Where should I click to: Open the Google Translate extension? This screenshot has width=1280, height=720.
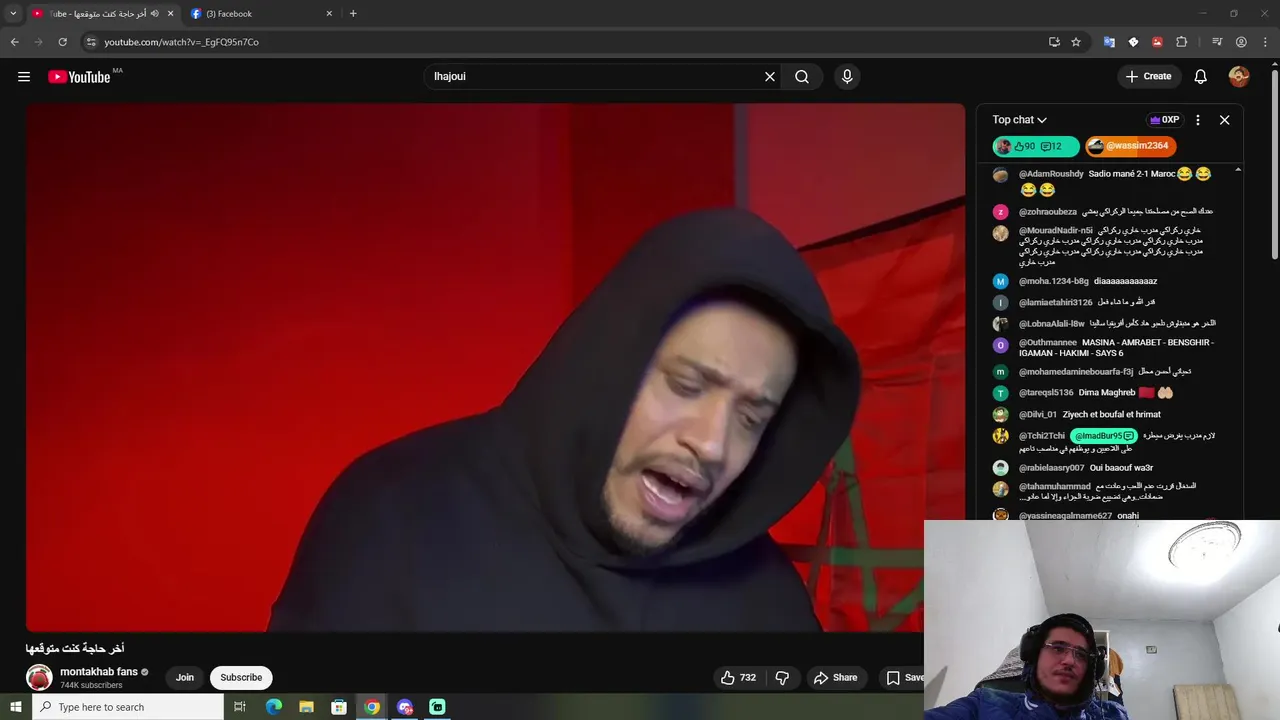[1109, 42]
